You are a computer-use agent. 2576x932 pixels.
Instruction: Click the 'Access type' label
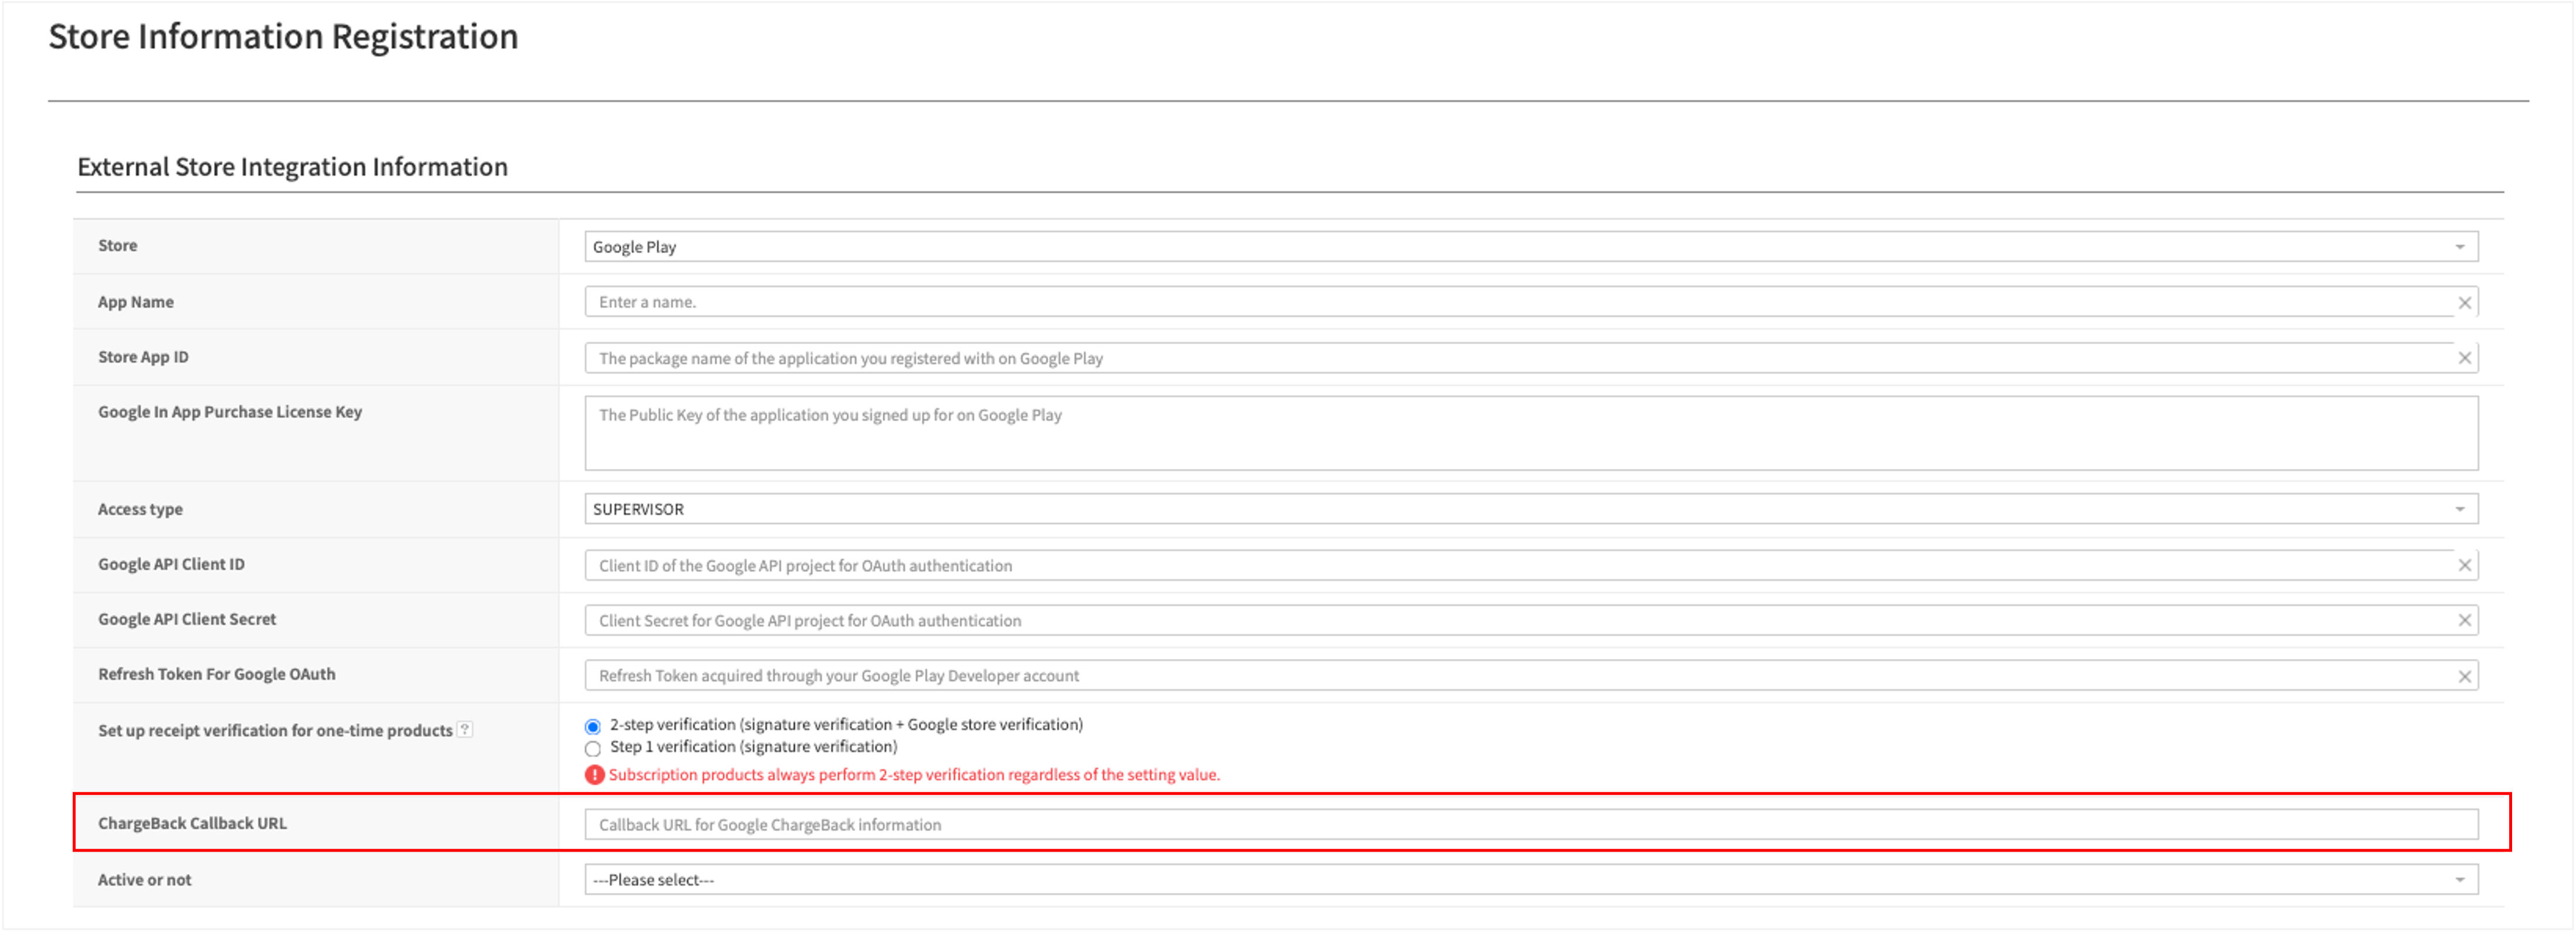pyautogui.click(x=140, y=509)
